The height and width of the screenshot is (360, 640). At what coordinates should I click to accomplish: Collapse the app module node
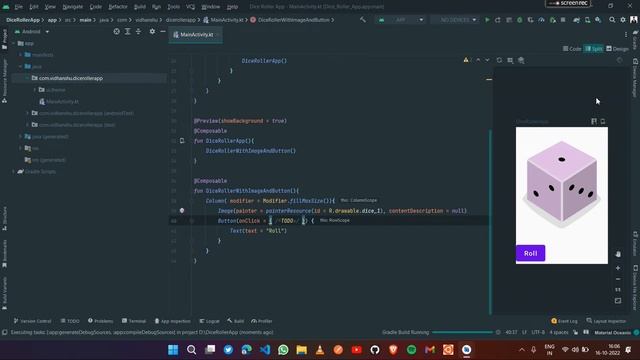coord(13,43)
